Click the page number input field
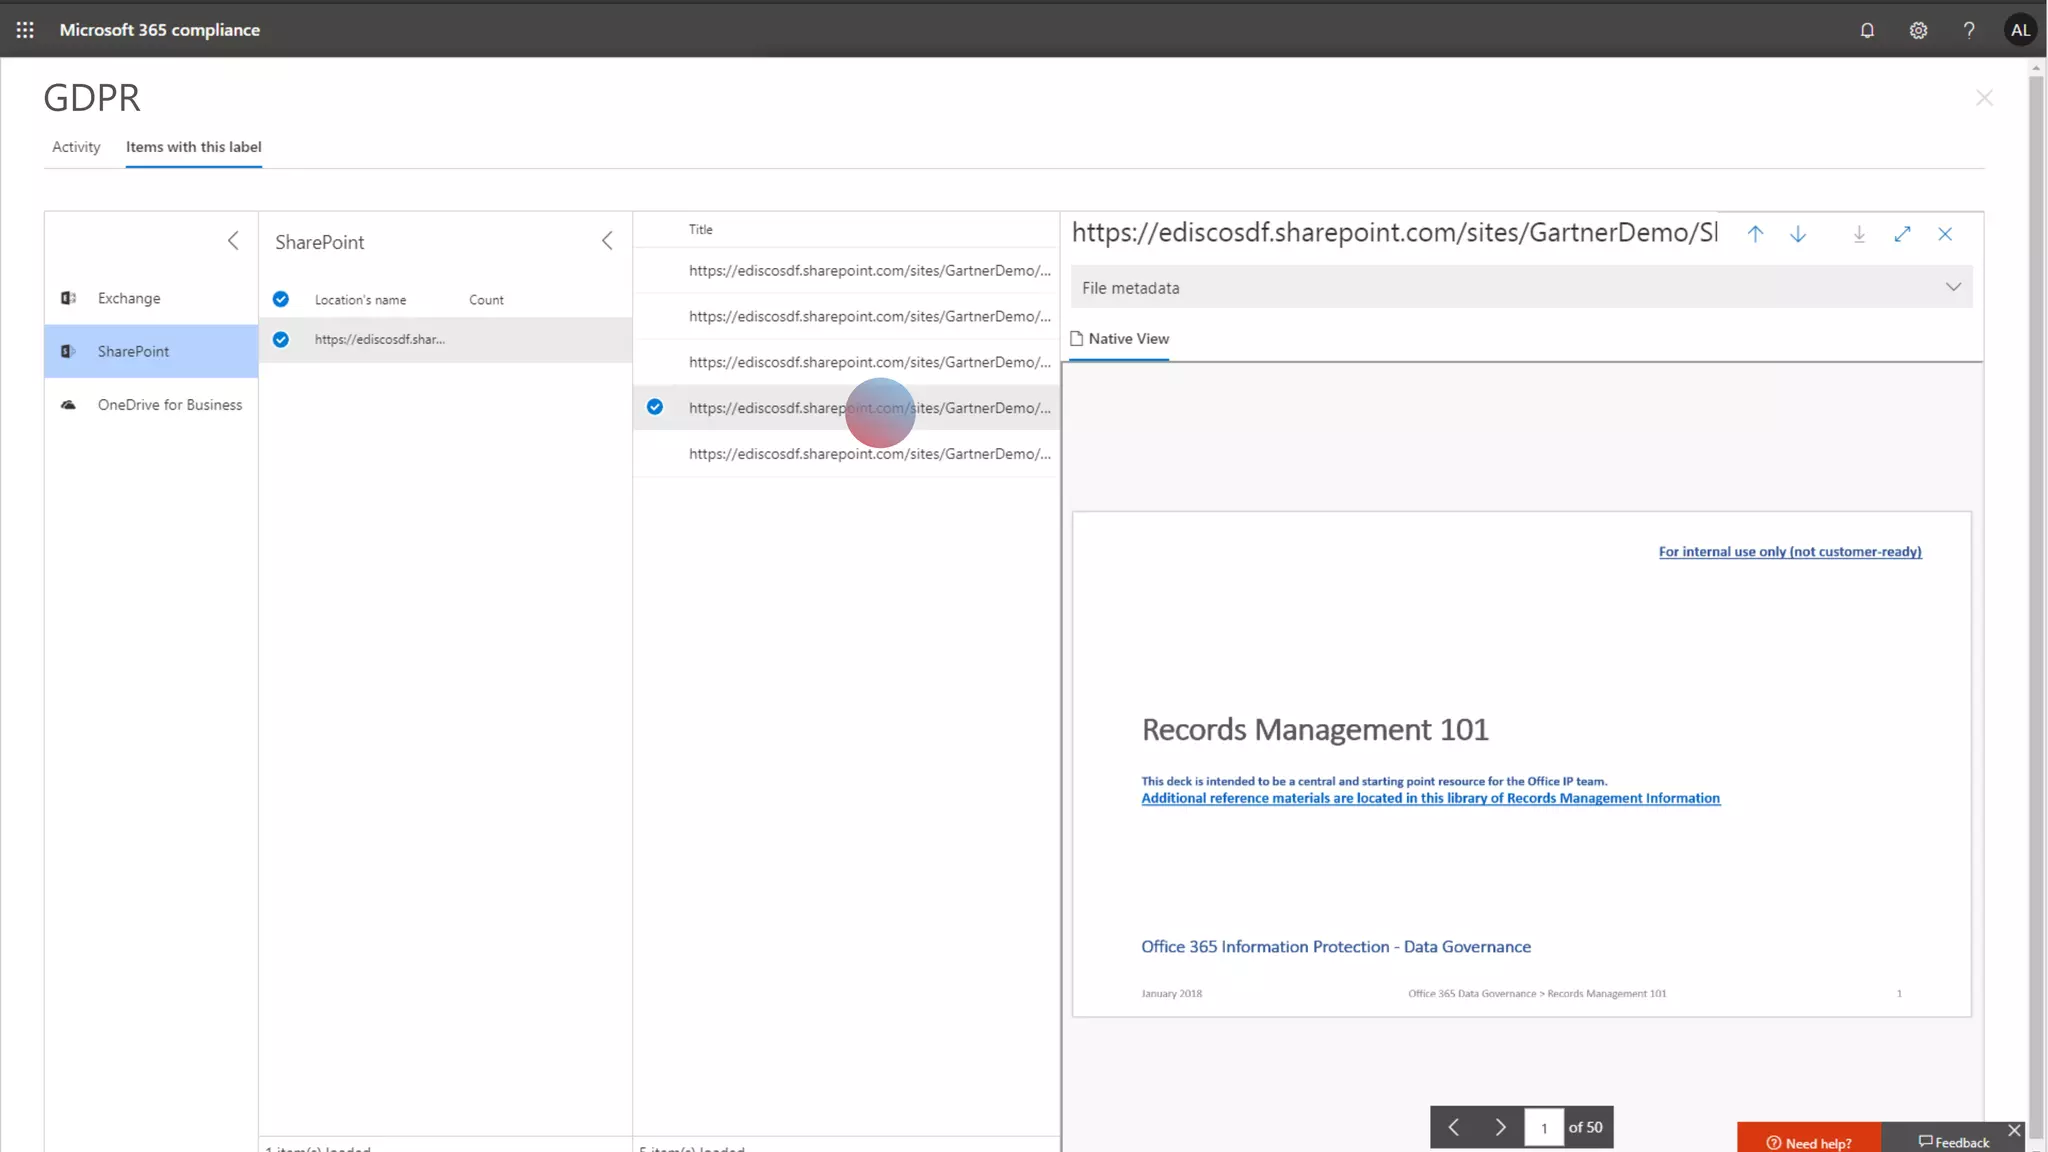2048x1152 pixels. click(1544, 1128)
